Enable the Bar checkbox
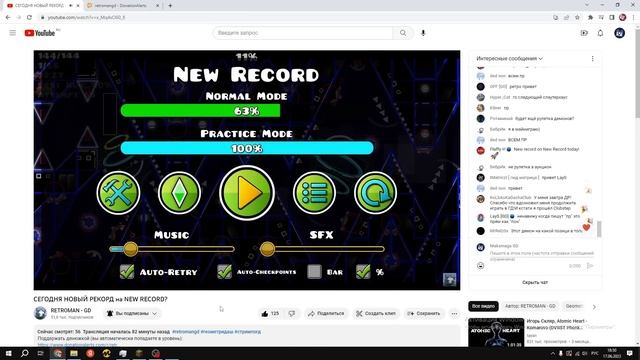This screenshot has width=640, height=360. (x=314, y=272)
